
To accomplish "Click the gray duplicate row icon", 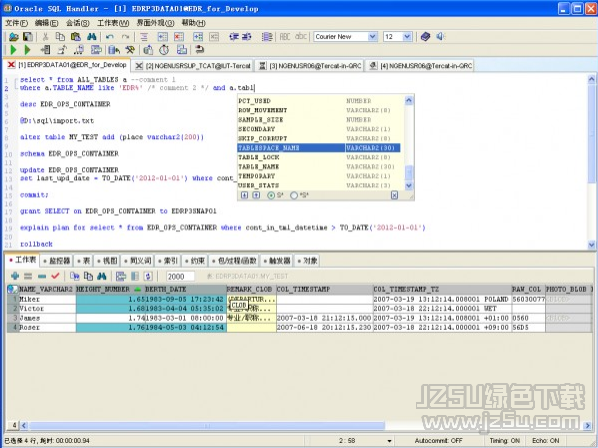I will (28, 276).
